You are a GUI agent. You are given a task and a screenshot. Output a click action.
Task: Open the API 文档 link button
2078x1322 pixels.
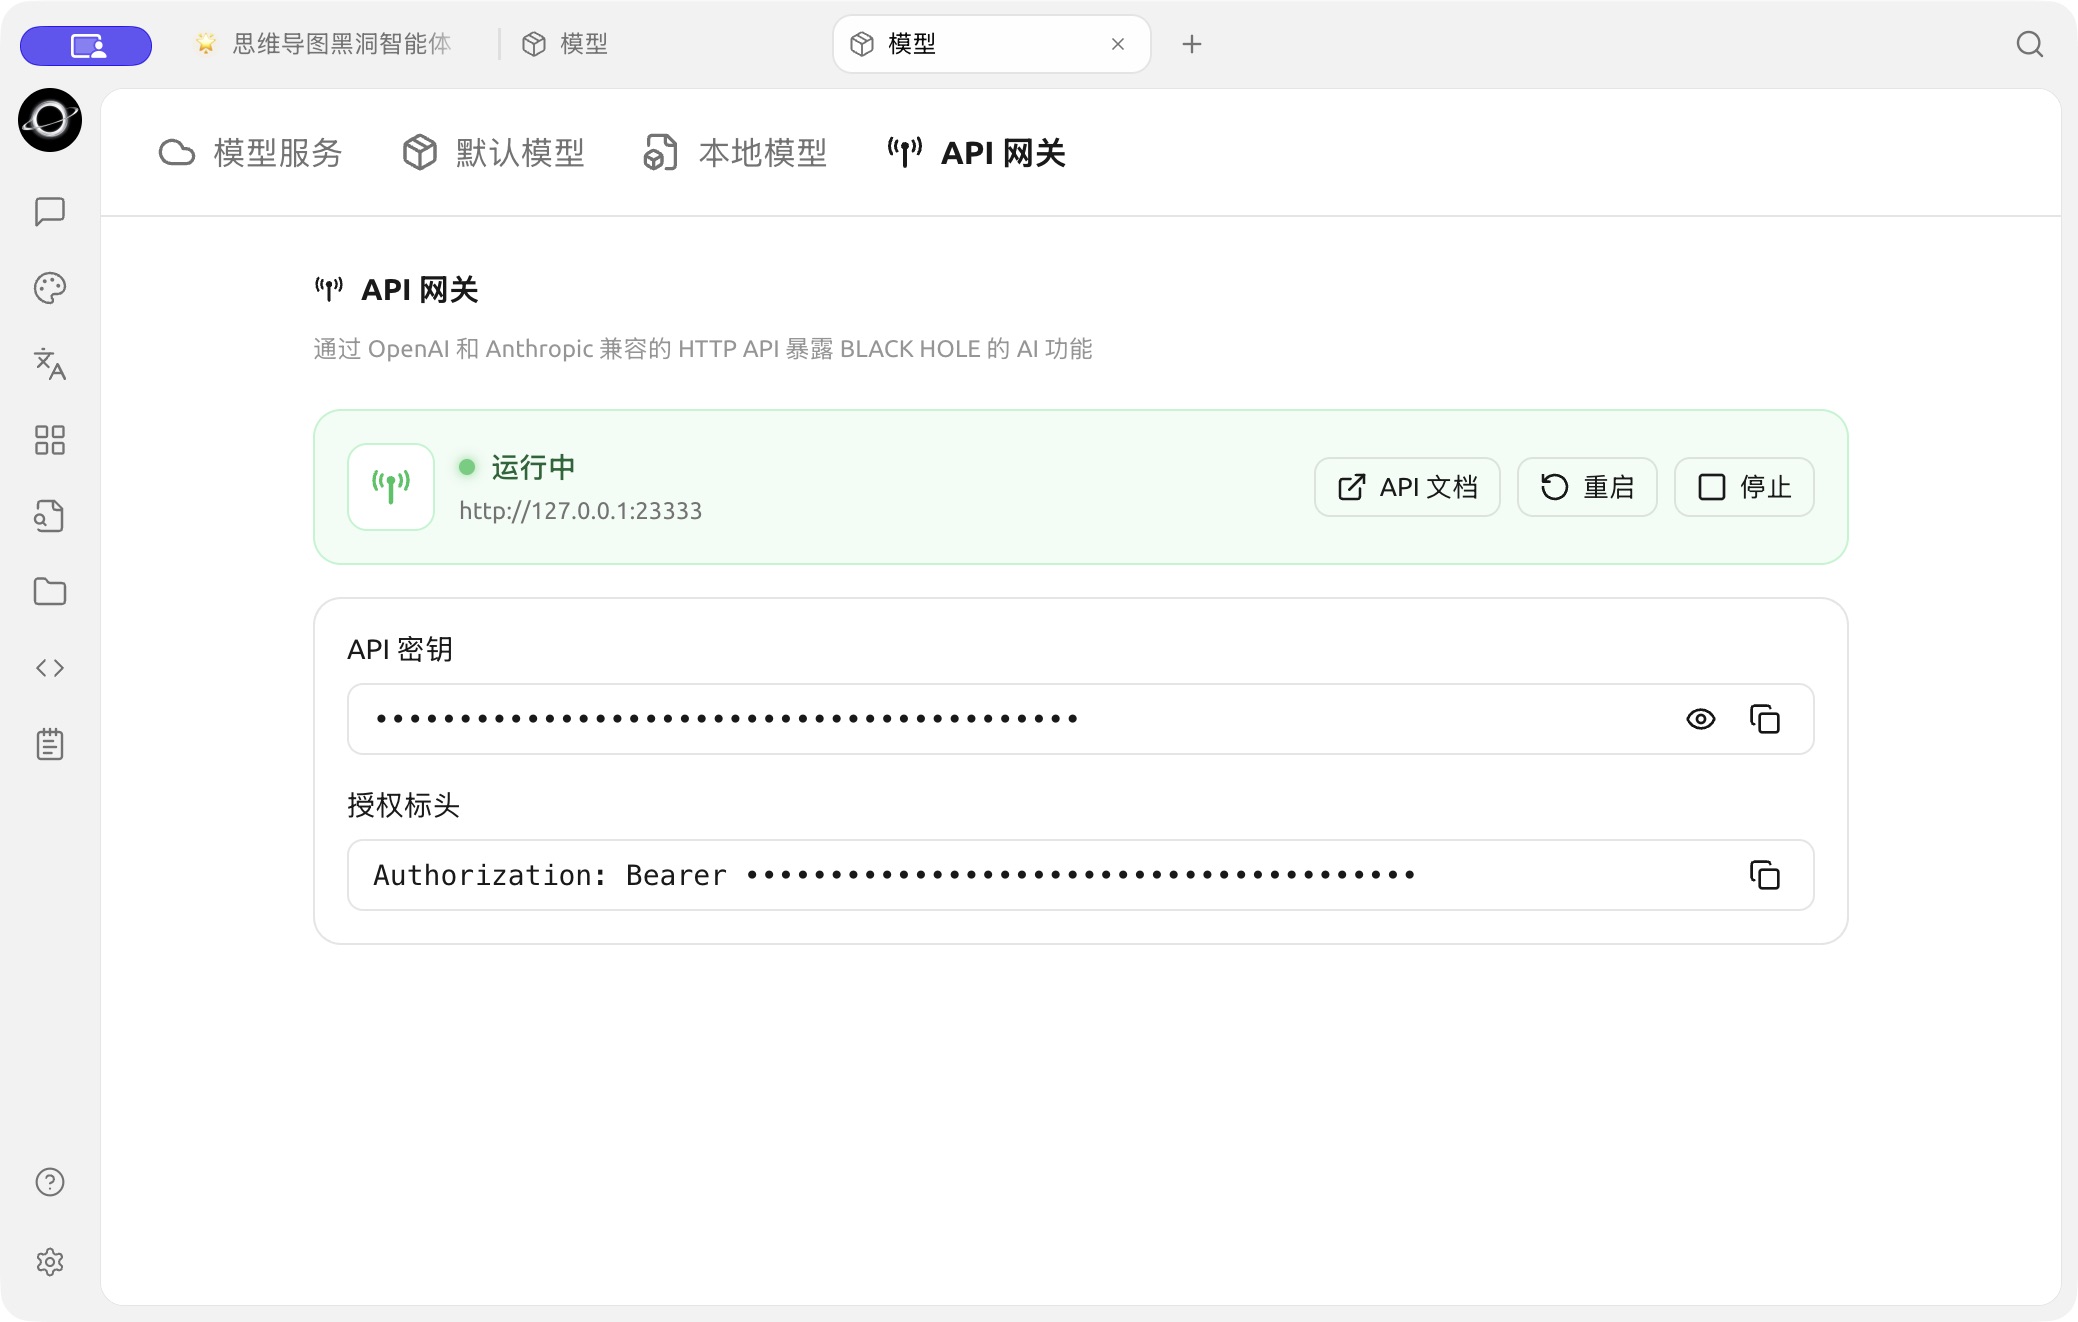(x=1407, y=487)
